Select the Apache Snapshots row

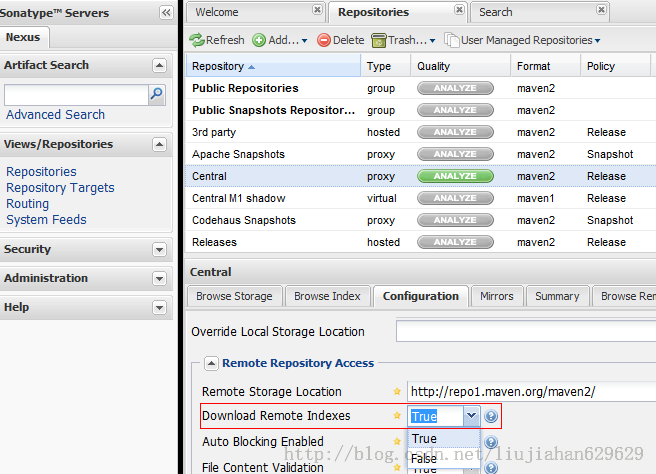420,154
